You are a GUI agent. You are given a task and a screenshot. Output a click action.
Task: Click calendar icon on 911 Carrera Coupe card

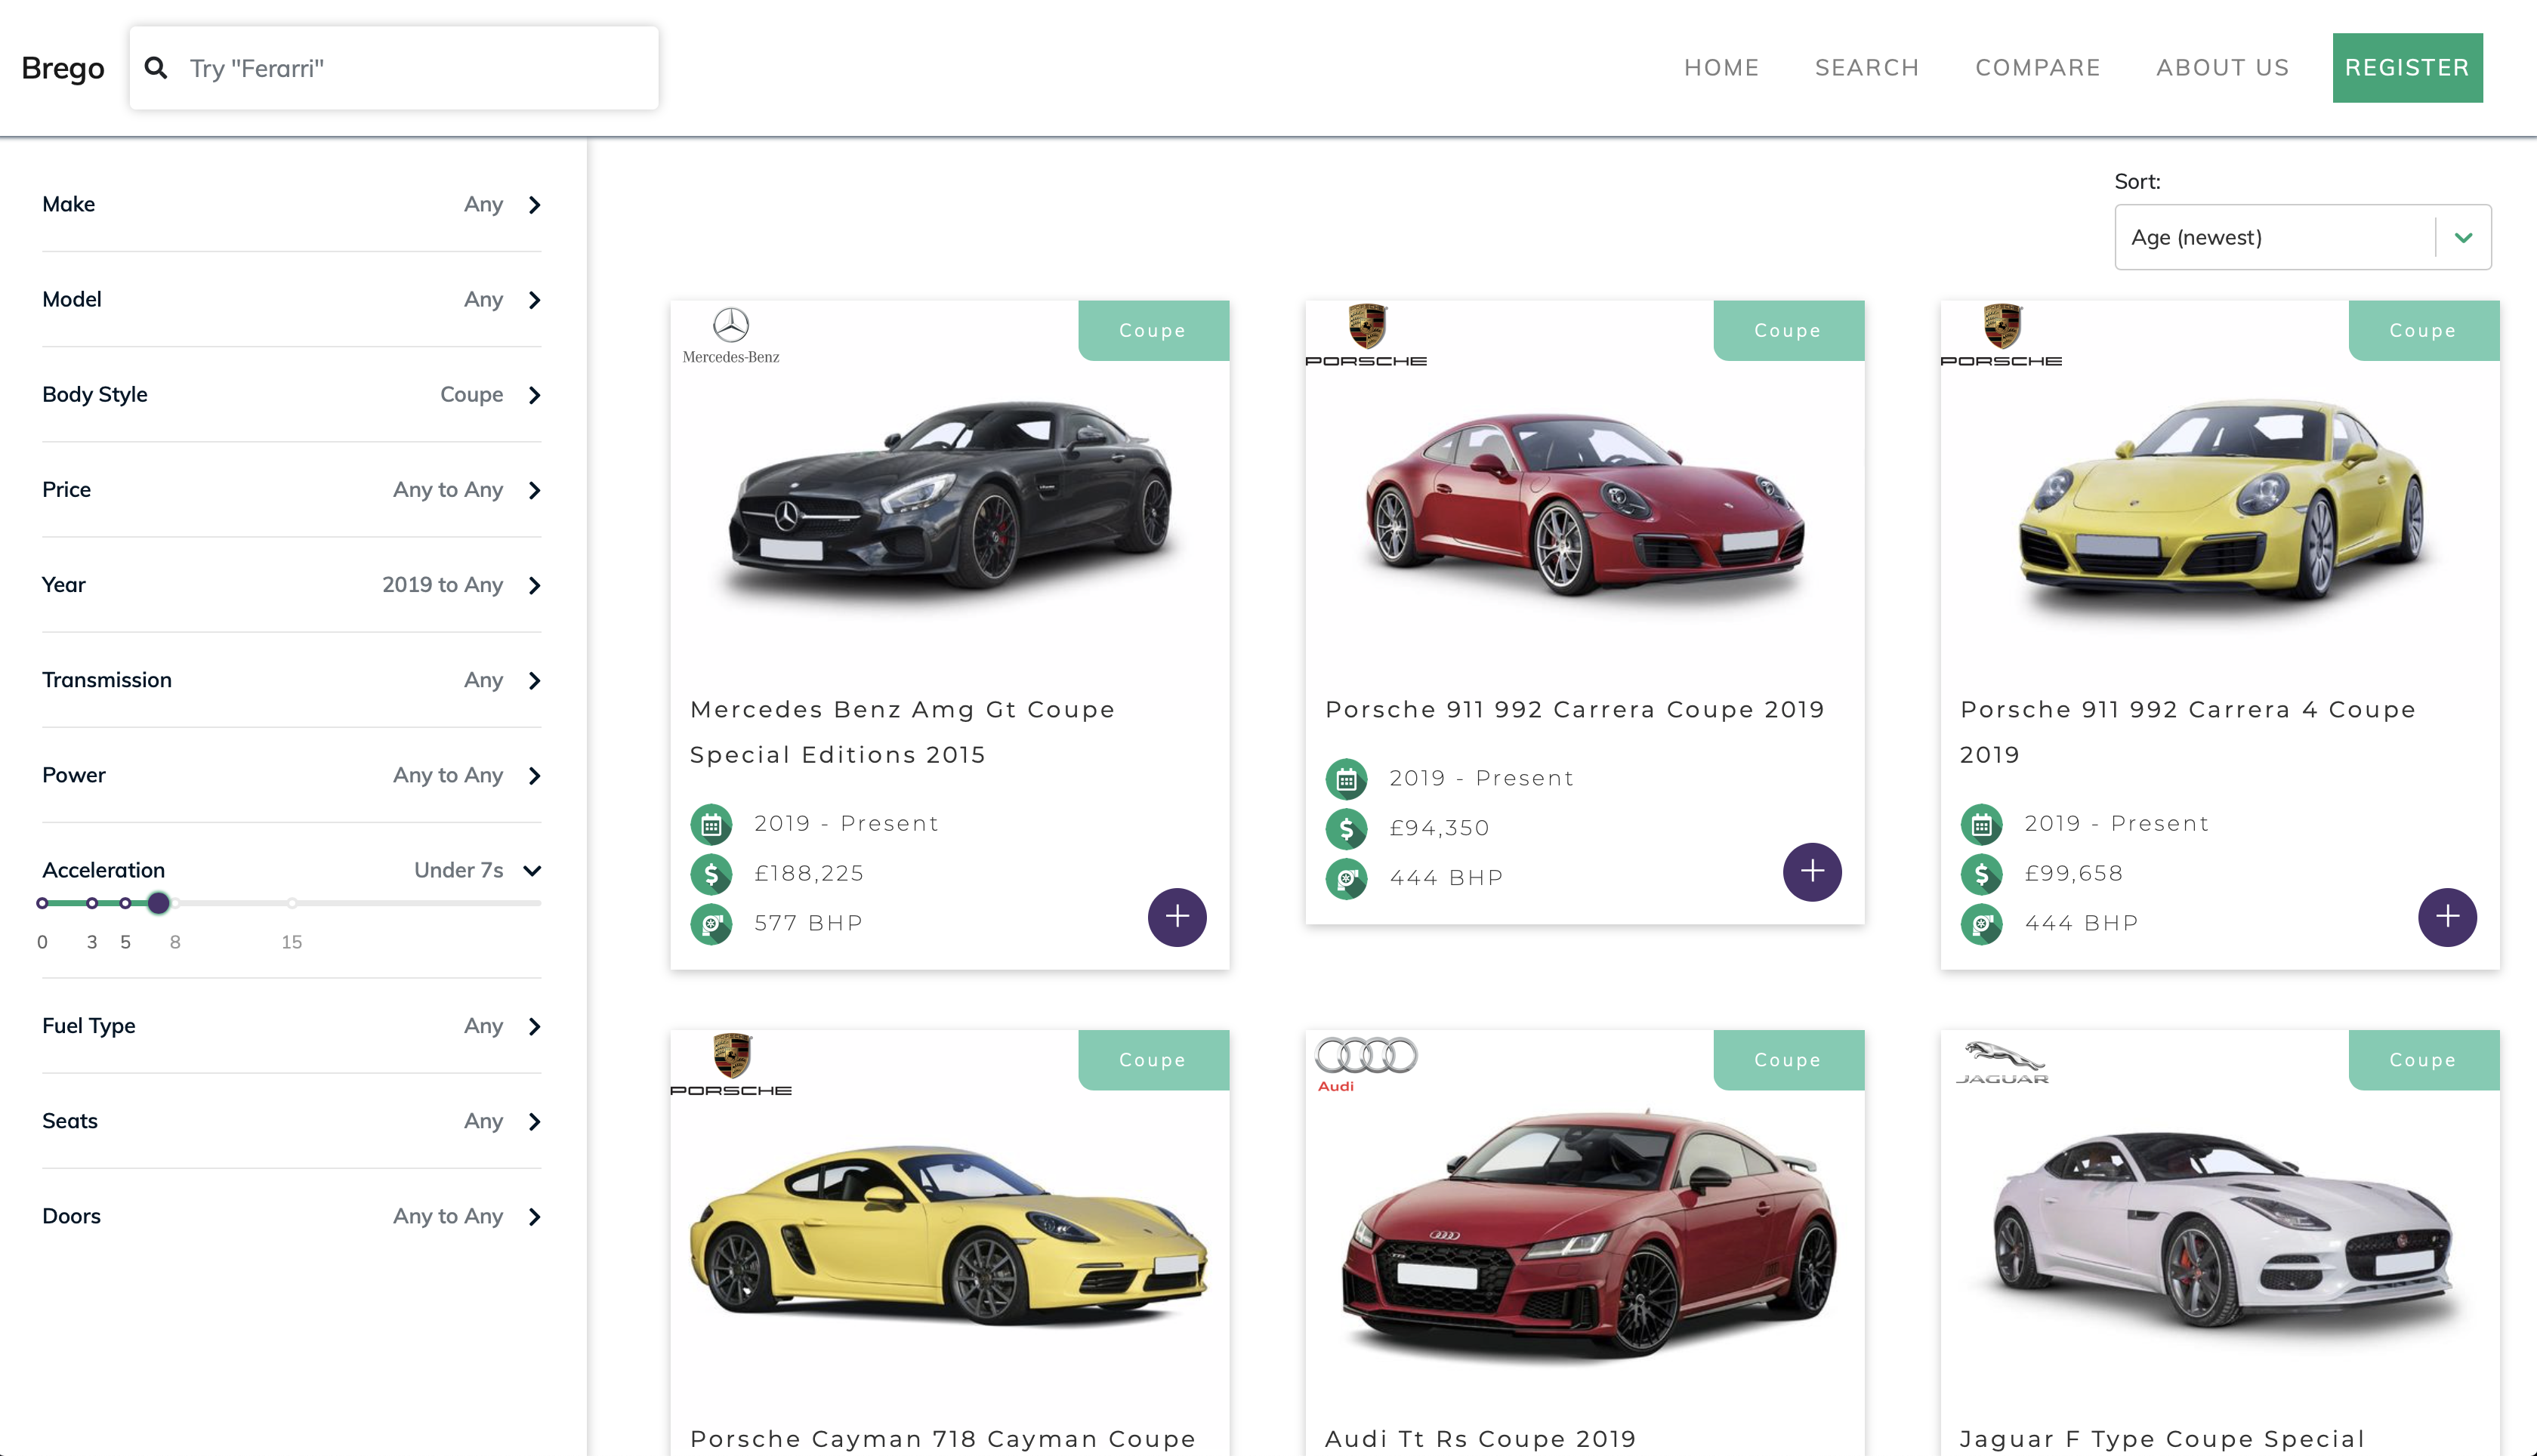coord(1346,779)
